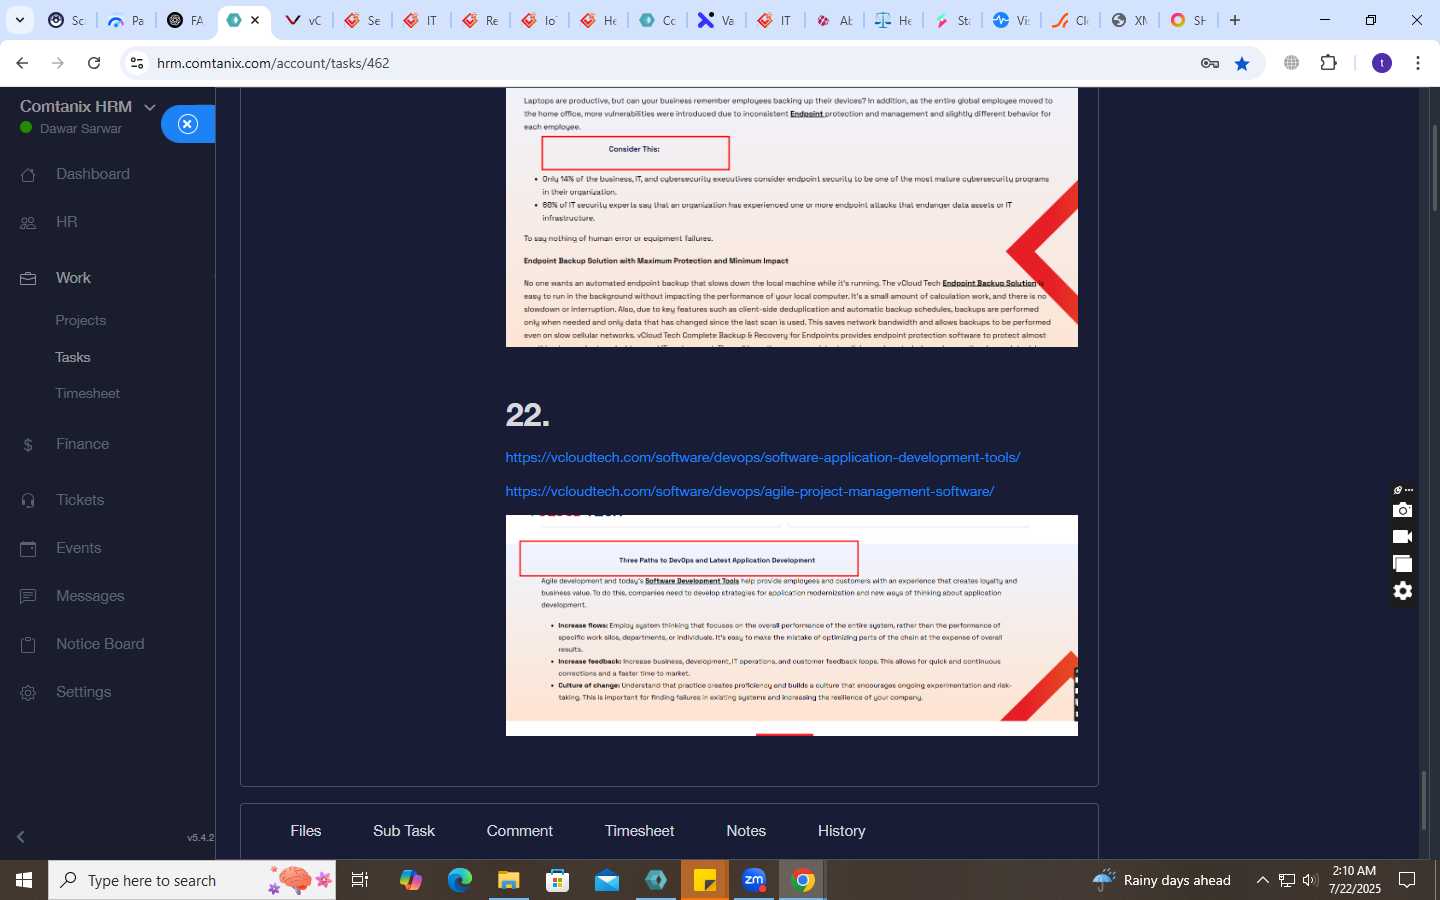Open the Rainy days ahead weather widget

1162,880
